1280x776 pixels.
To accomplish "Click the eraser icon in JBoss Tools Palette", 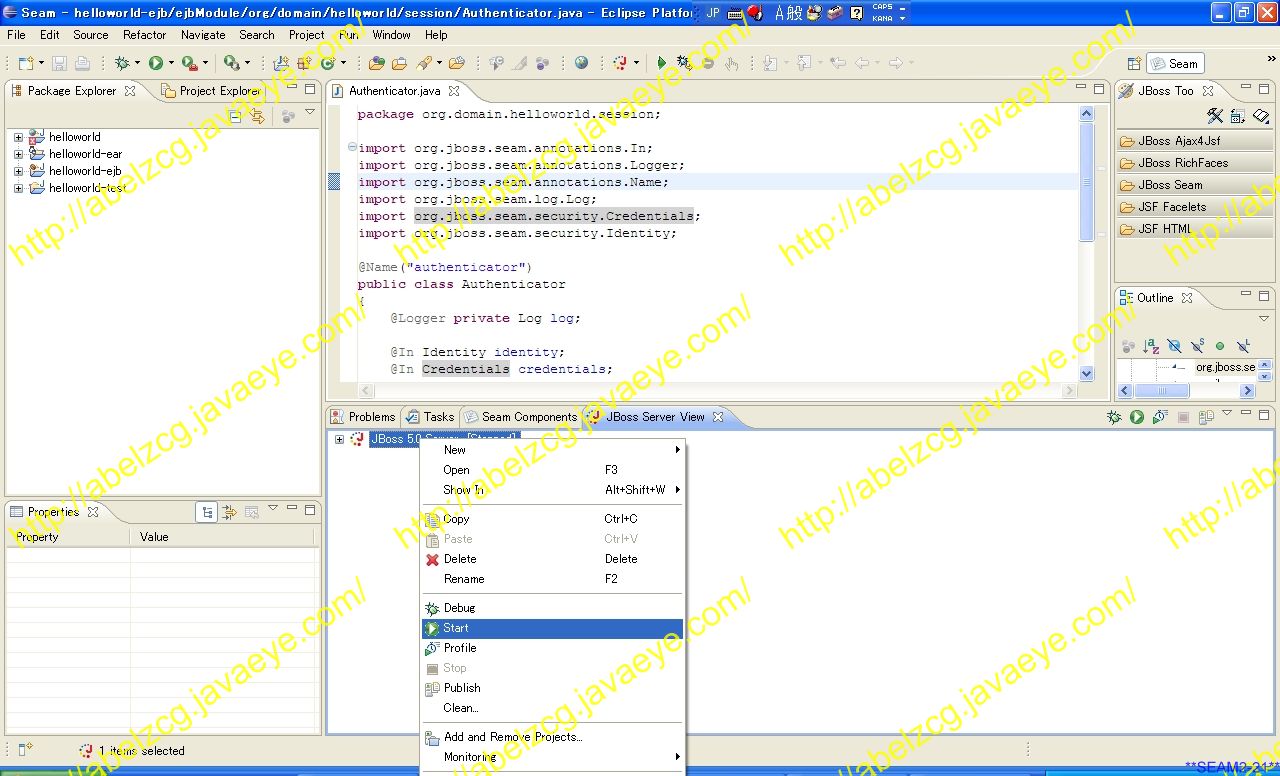I will pos(1261,116).
